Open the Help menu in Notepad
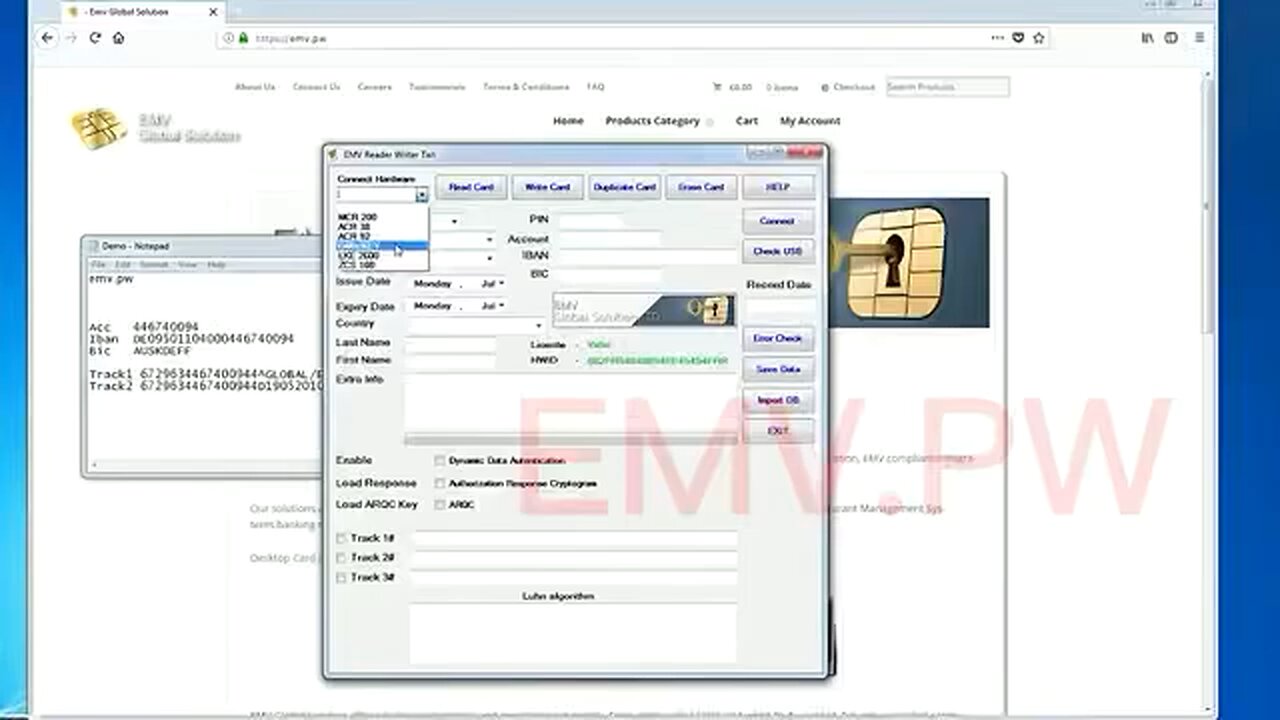 (x=216, y=265)
